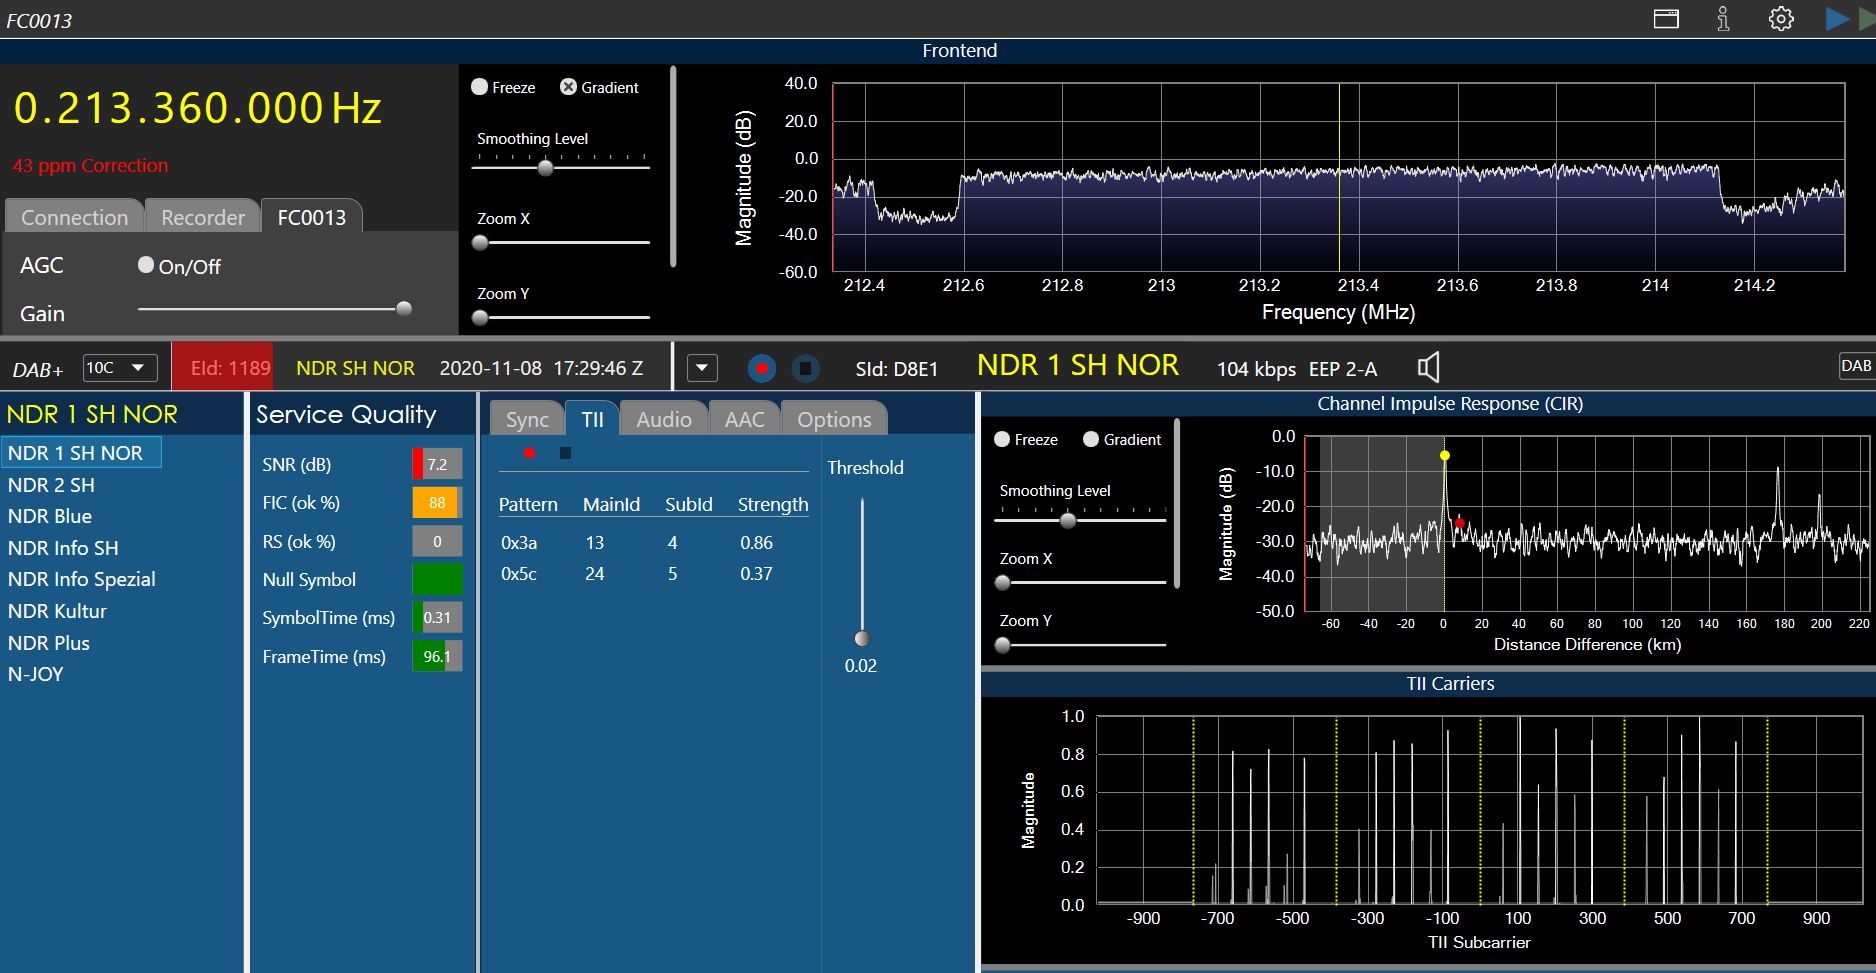Select the TII row with pattern 0x5c
This screenshot has width=1876, height=973.
tap(653, 573)
